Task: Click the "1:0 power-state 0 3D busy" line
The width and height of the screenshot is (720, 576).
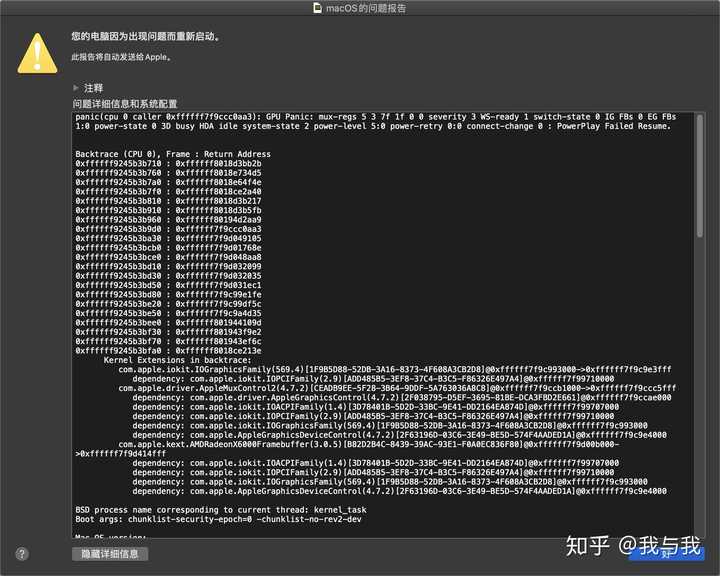Action: coord(373,126)
